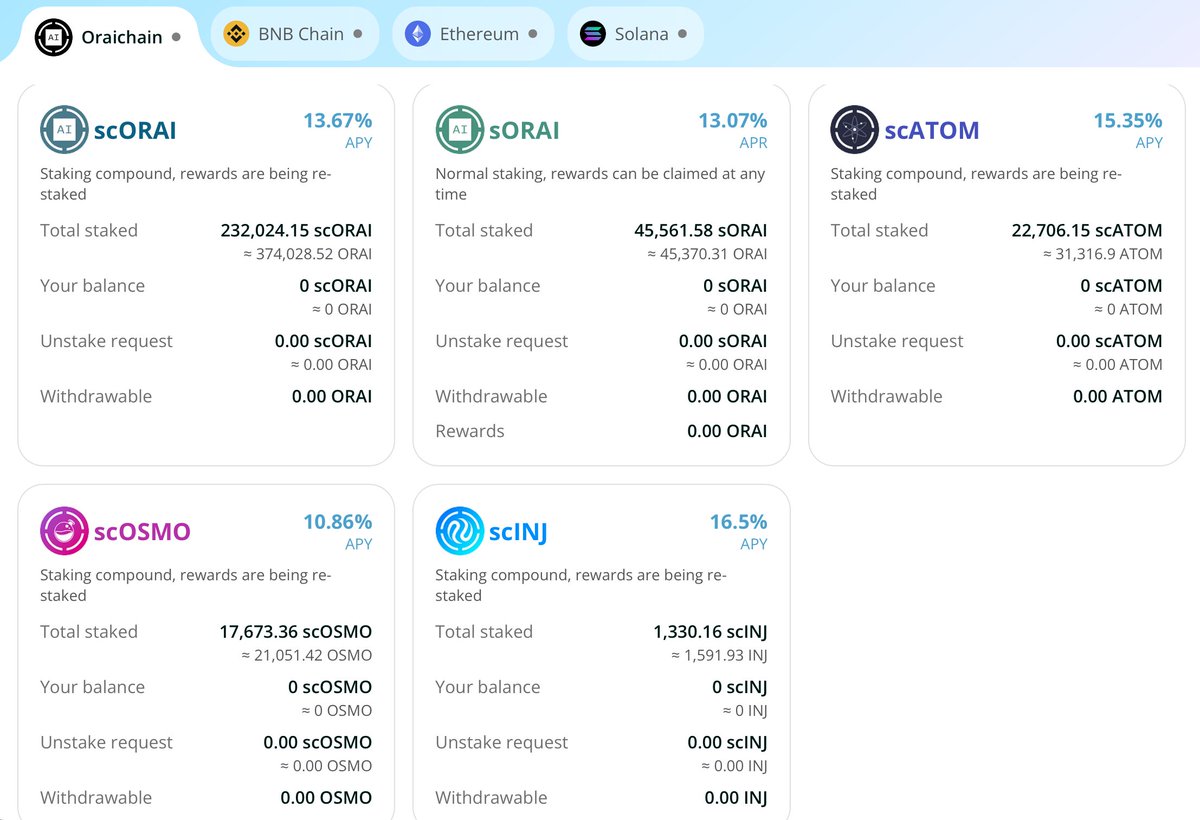Screen dimensions: 1200x820
Task: Click the 0 scATOM balance value
Action: (1121, 286)
